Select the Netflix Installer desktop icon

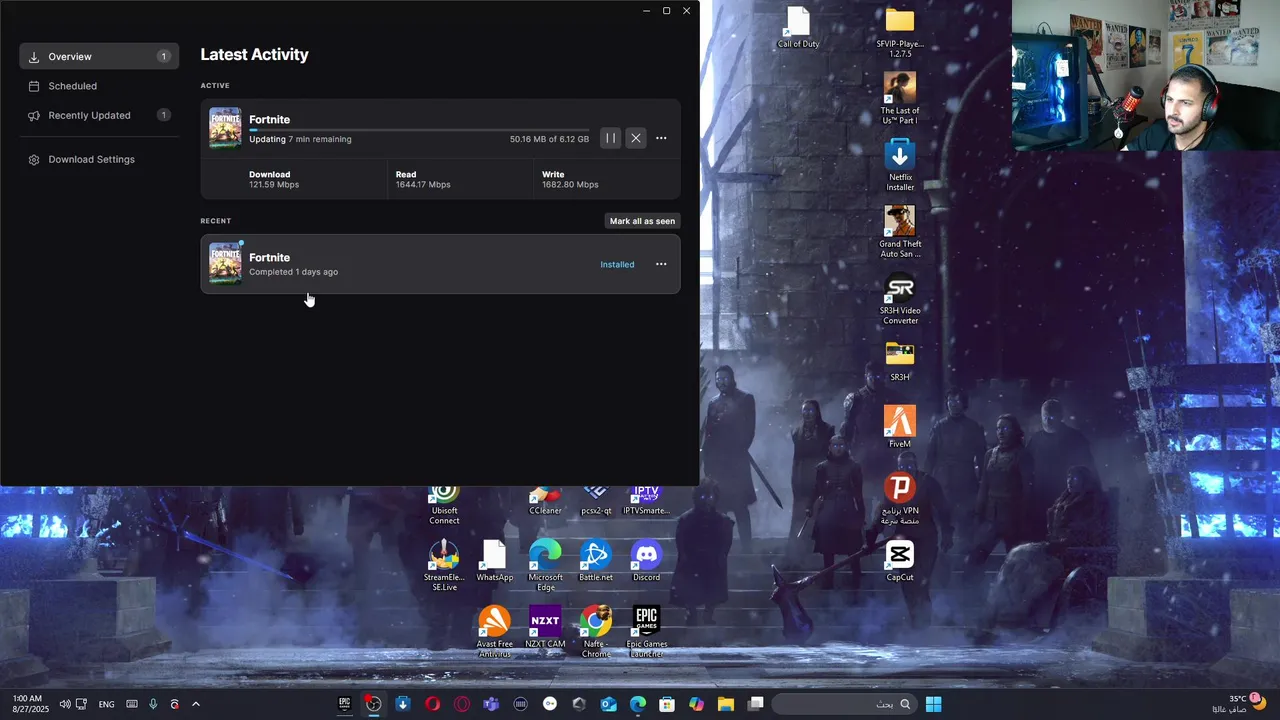[x=900, y=166]
